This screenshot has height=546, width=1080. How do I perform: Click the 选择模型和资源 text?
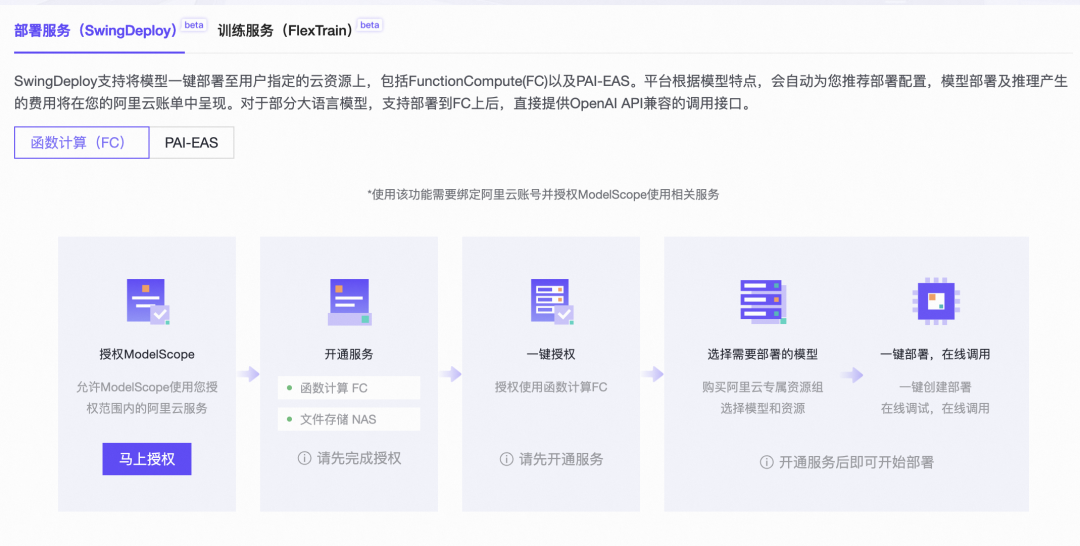762,408
